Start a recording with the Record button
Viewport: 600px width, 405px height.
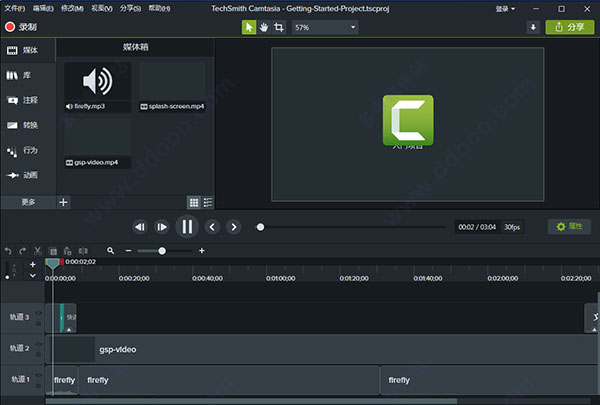(x=21, y=27)
